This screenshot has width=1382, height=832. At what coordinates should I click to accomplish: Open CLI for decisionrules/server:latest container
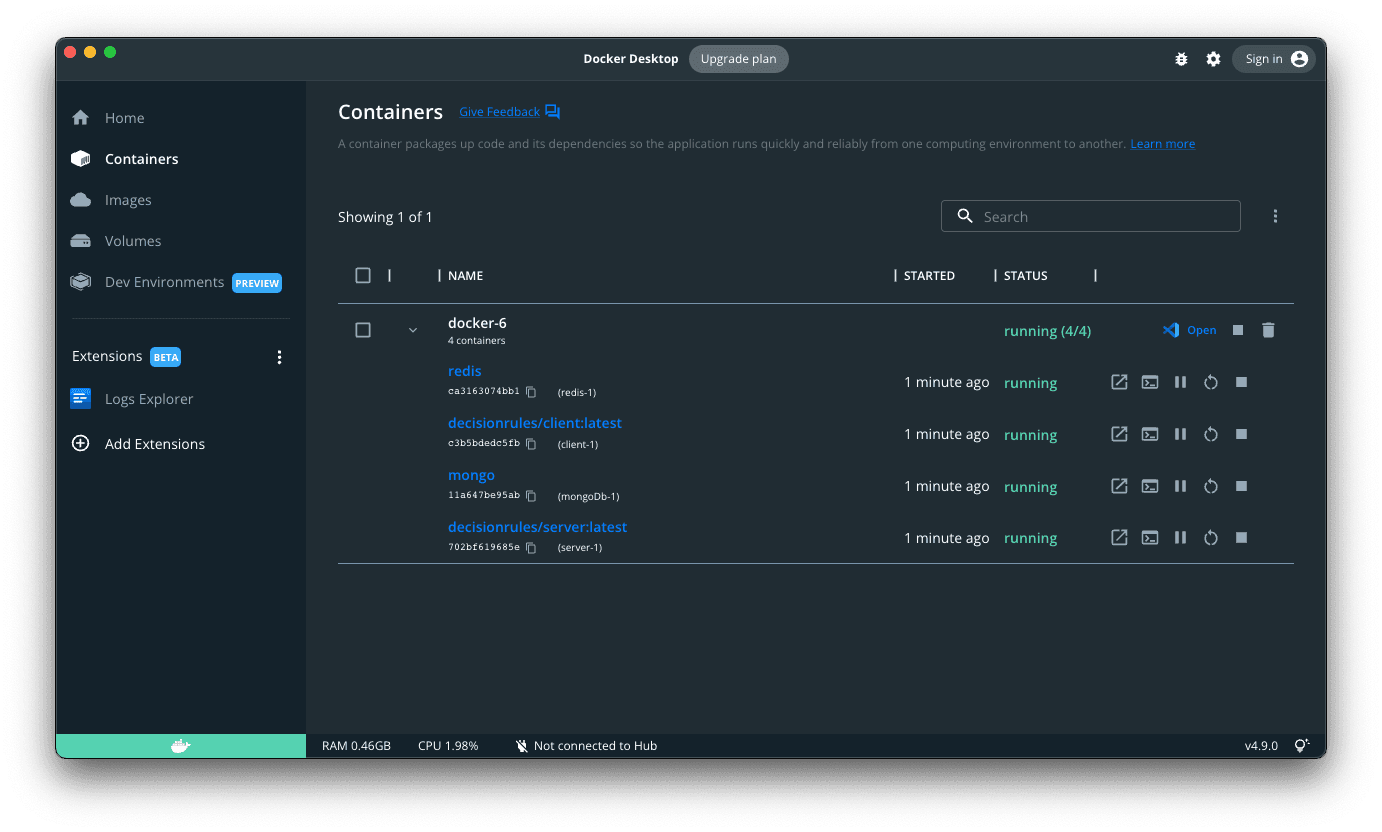1150,538
